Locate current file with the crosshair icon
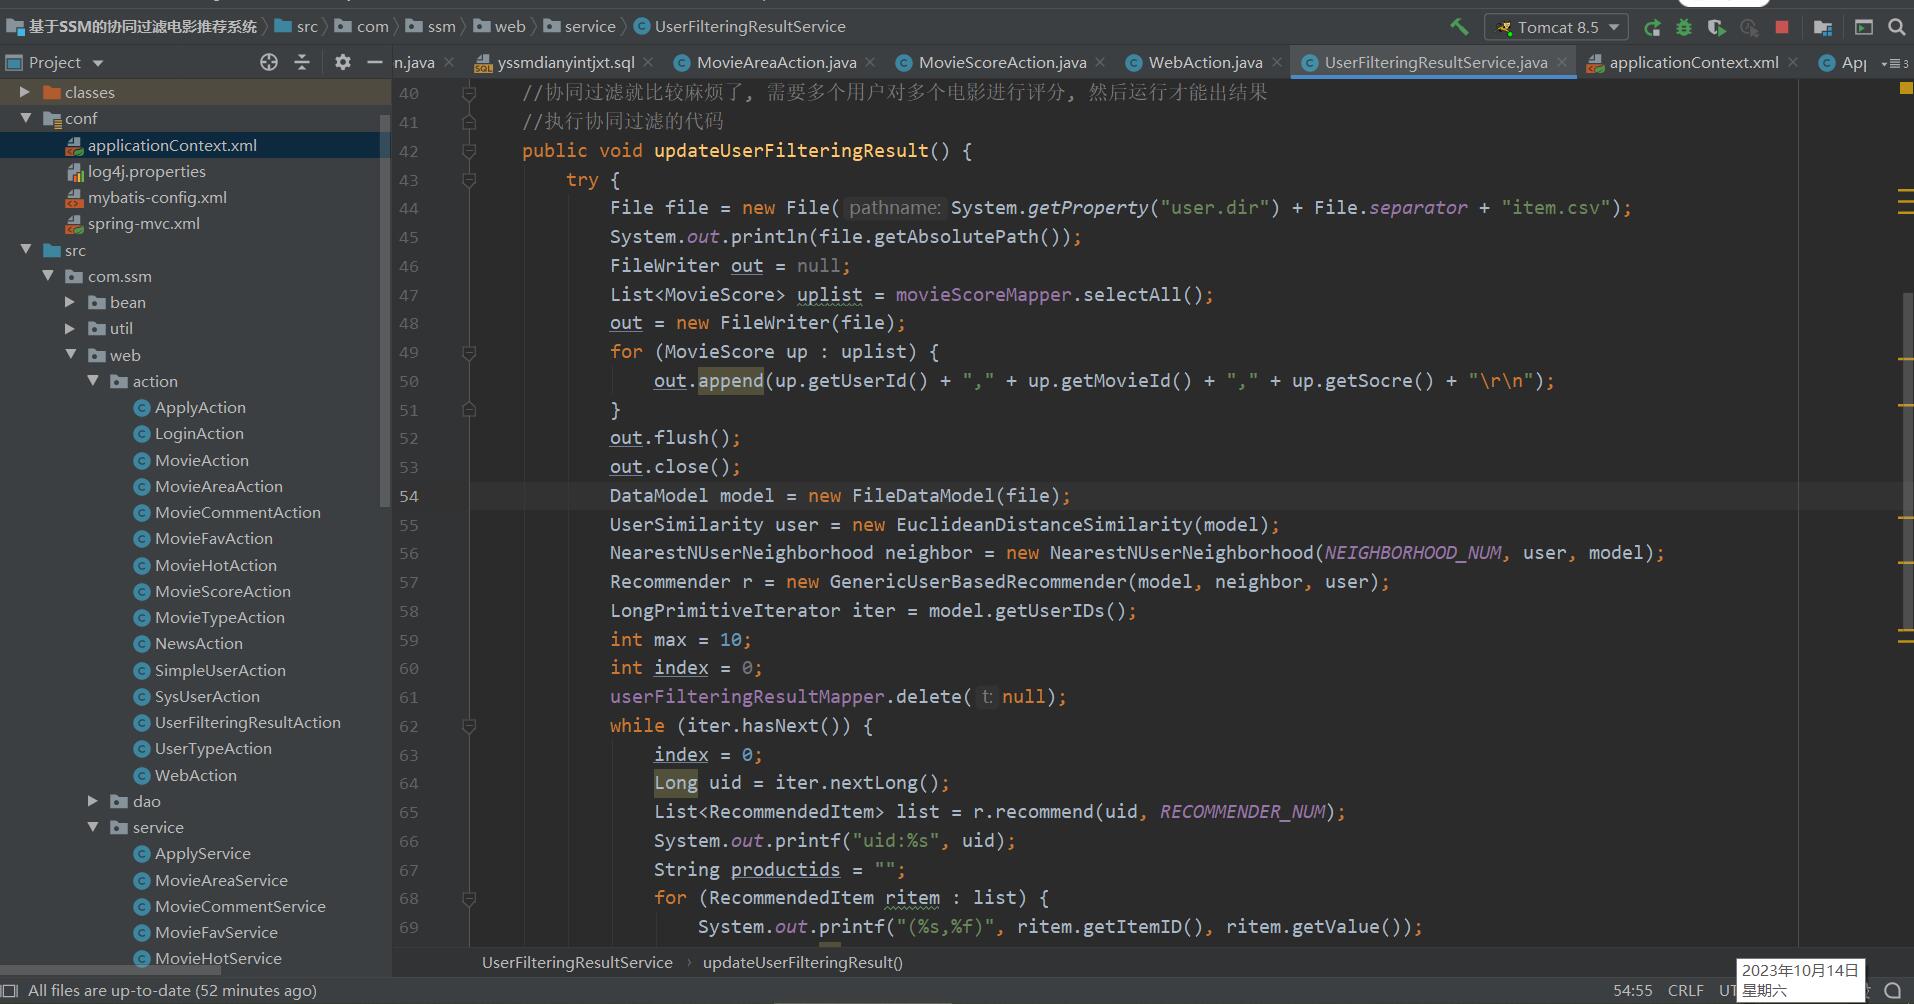Viewport: 1914px width, 1004px height. (269, 62)
